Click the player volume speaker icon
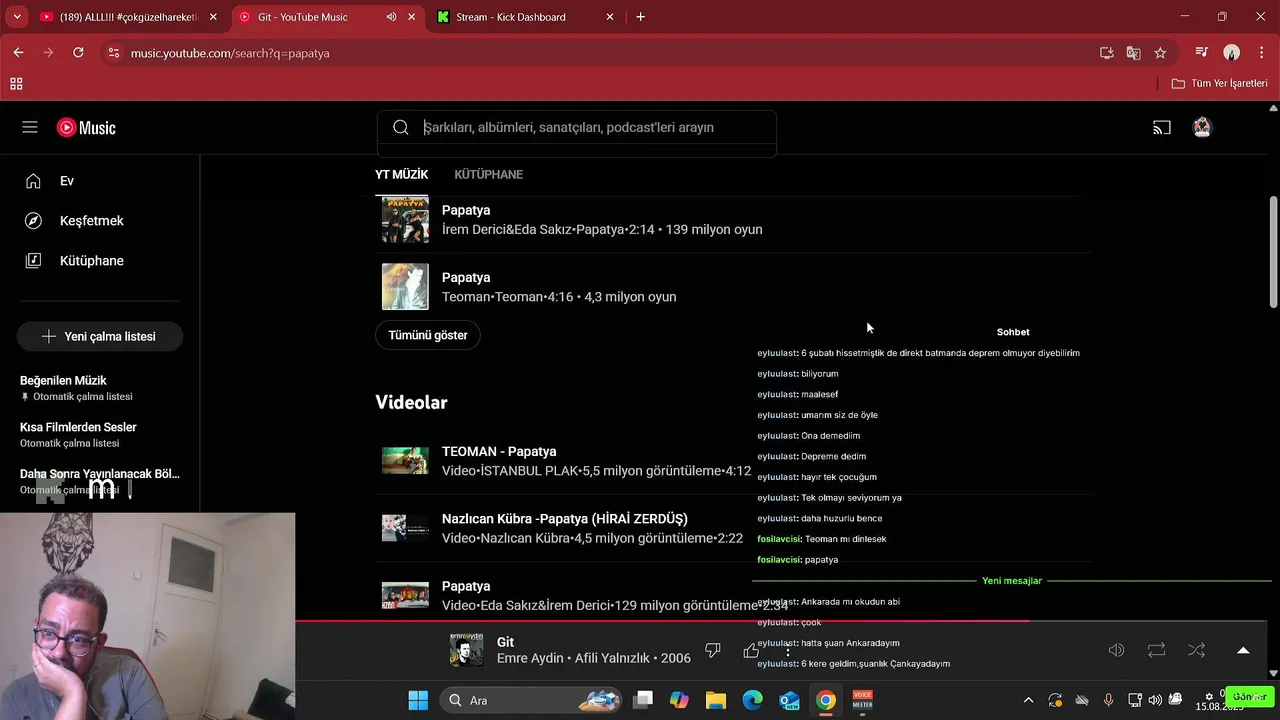The height and width of the screenshot is (720, 1280). [1116, 650]
